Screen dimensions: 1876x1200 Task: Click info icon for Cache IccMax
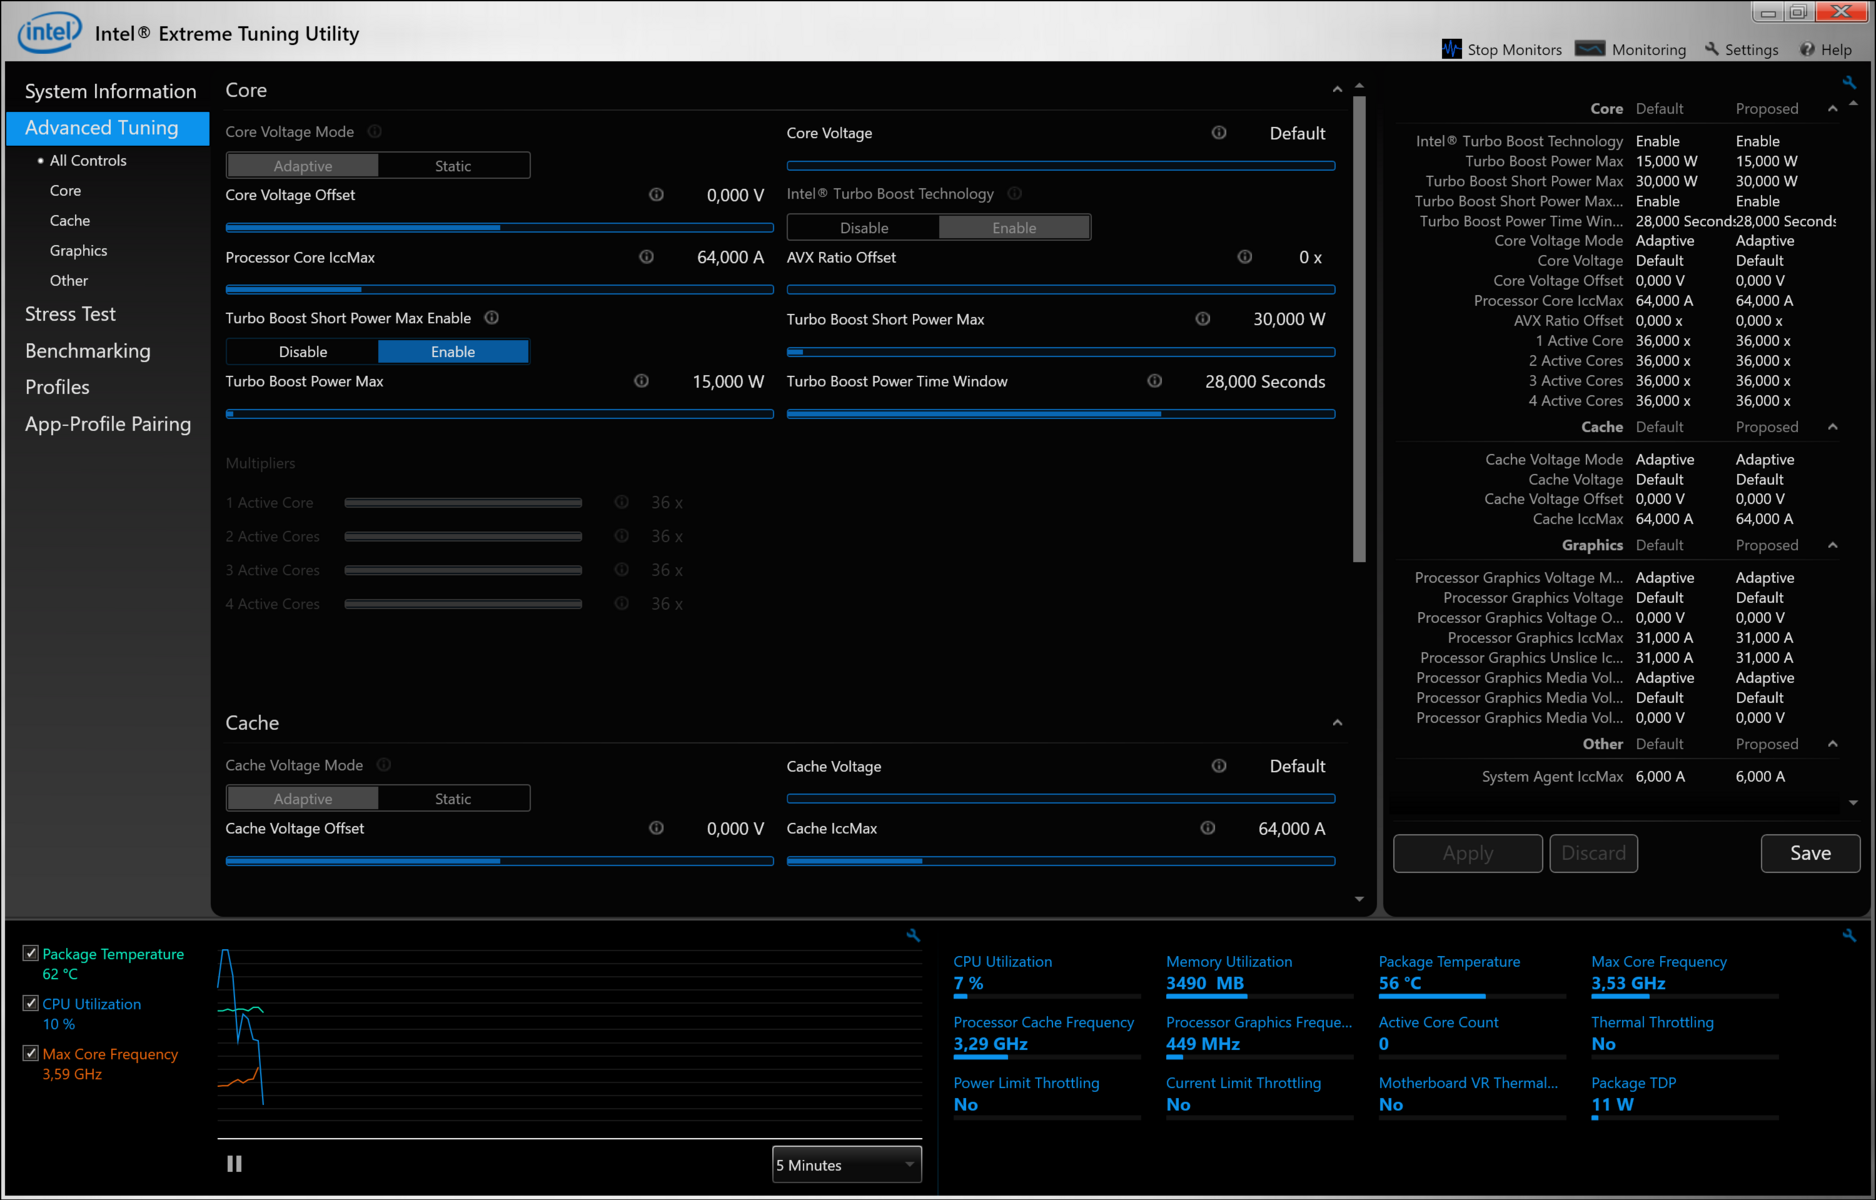coord(1208,828)
